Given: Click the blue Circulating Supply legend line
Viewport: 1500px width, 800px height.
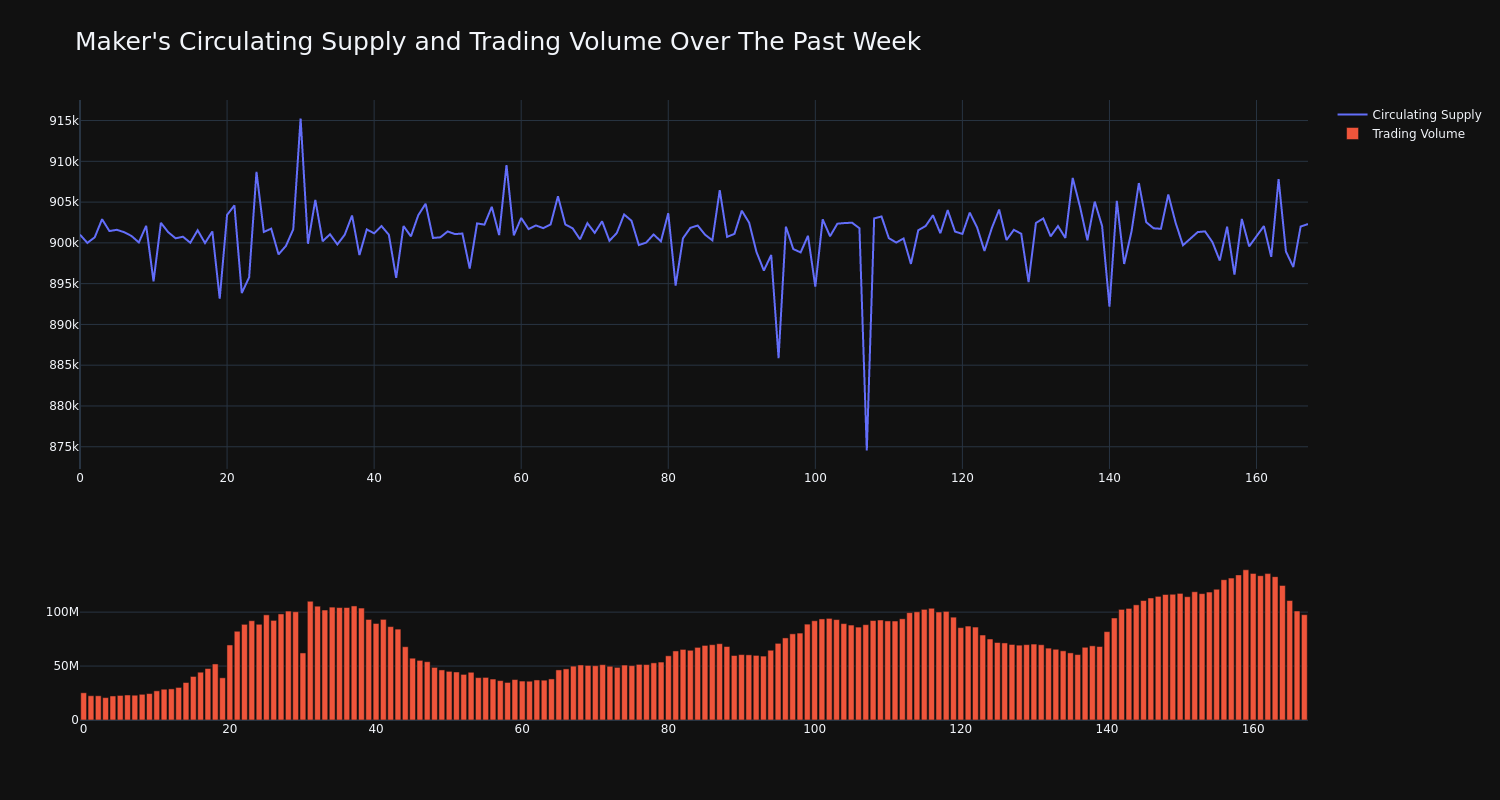Looking at the screenshot, I should coord(1352,115).
